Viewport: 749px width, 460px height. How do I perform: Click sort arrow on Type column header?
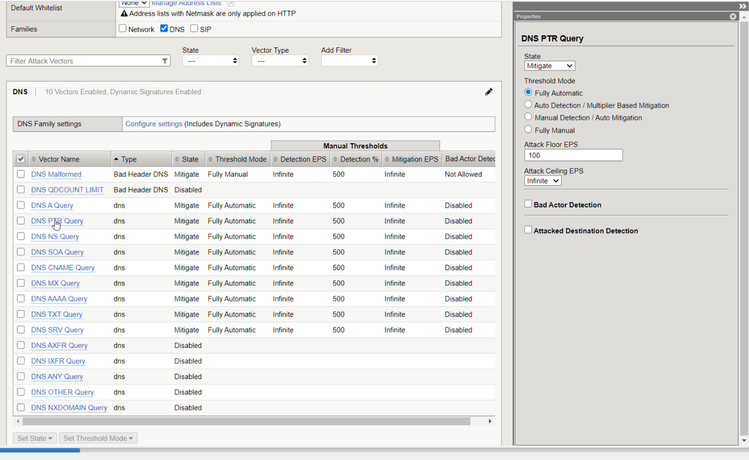click(x=116, y=159)
